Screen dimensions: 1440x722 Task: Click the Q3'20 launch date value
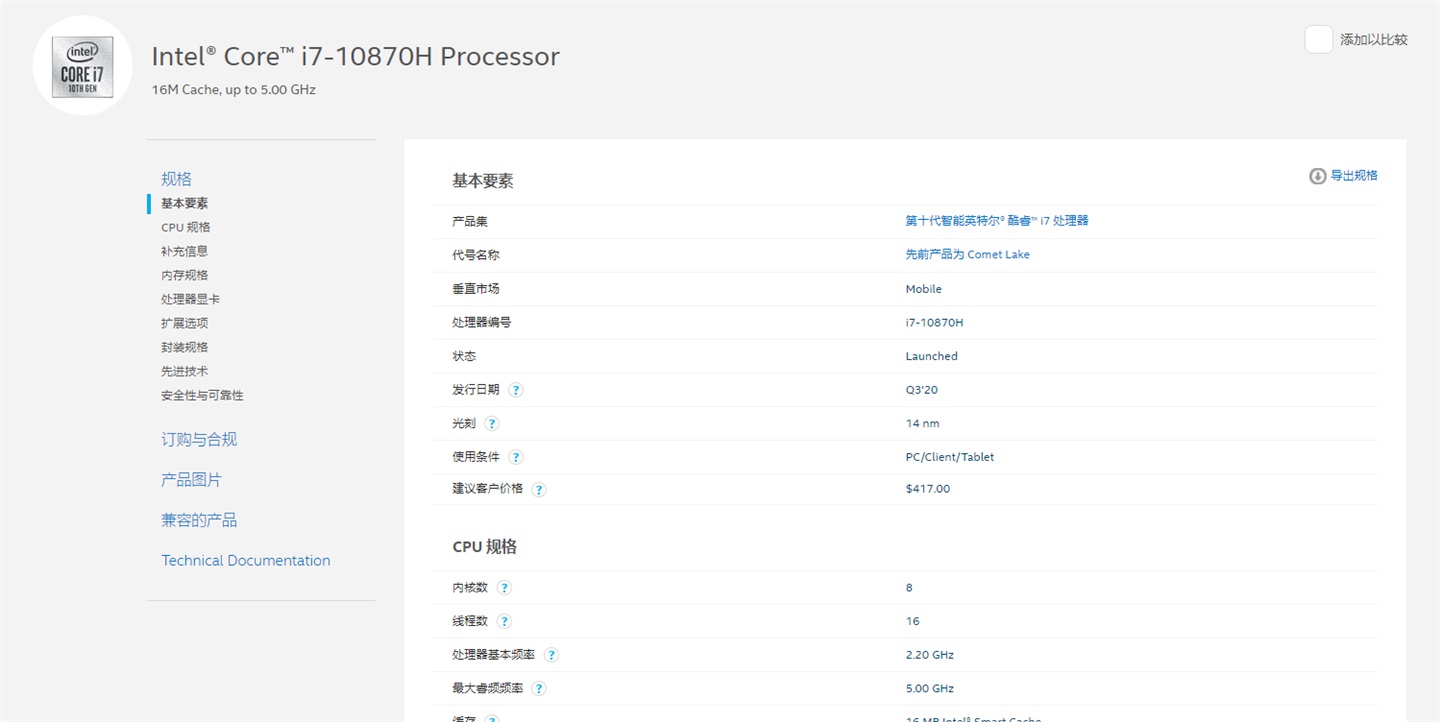tap(922, 390)
